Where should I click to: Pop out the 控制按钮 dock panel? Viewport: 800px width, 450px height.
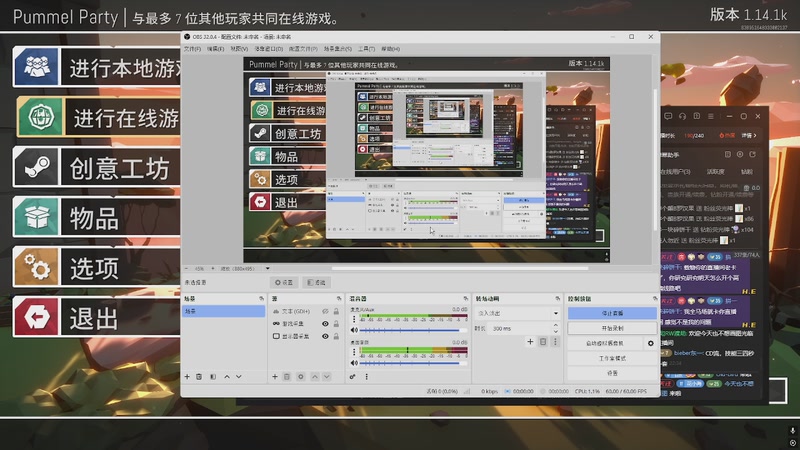pyautogui.click(x=655, y=298)
